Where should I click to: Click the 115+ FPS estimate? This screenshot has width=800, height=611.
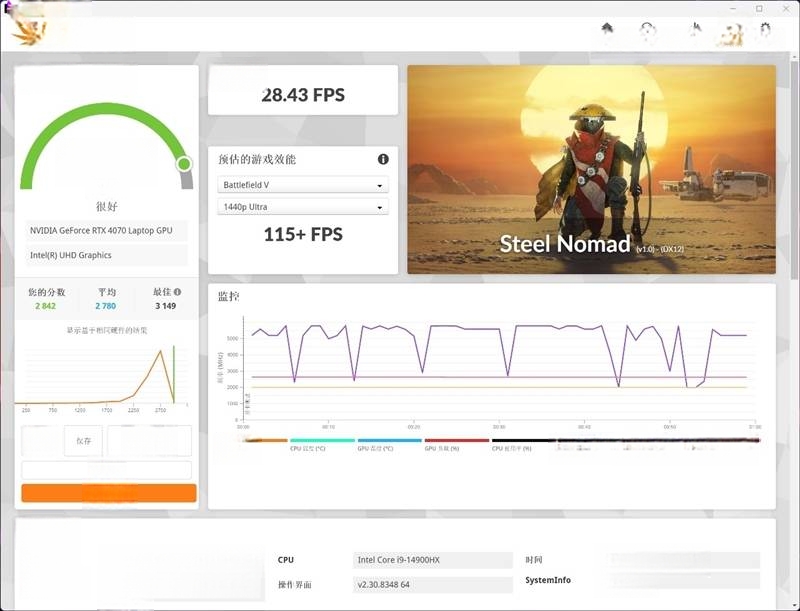[x=303, y=235]
